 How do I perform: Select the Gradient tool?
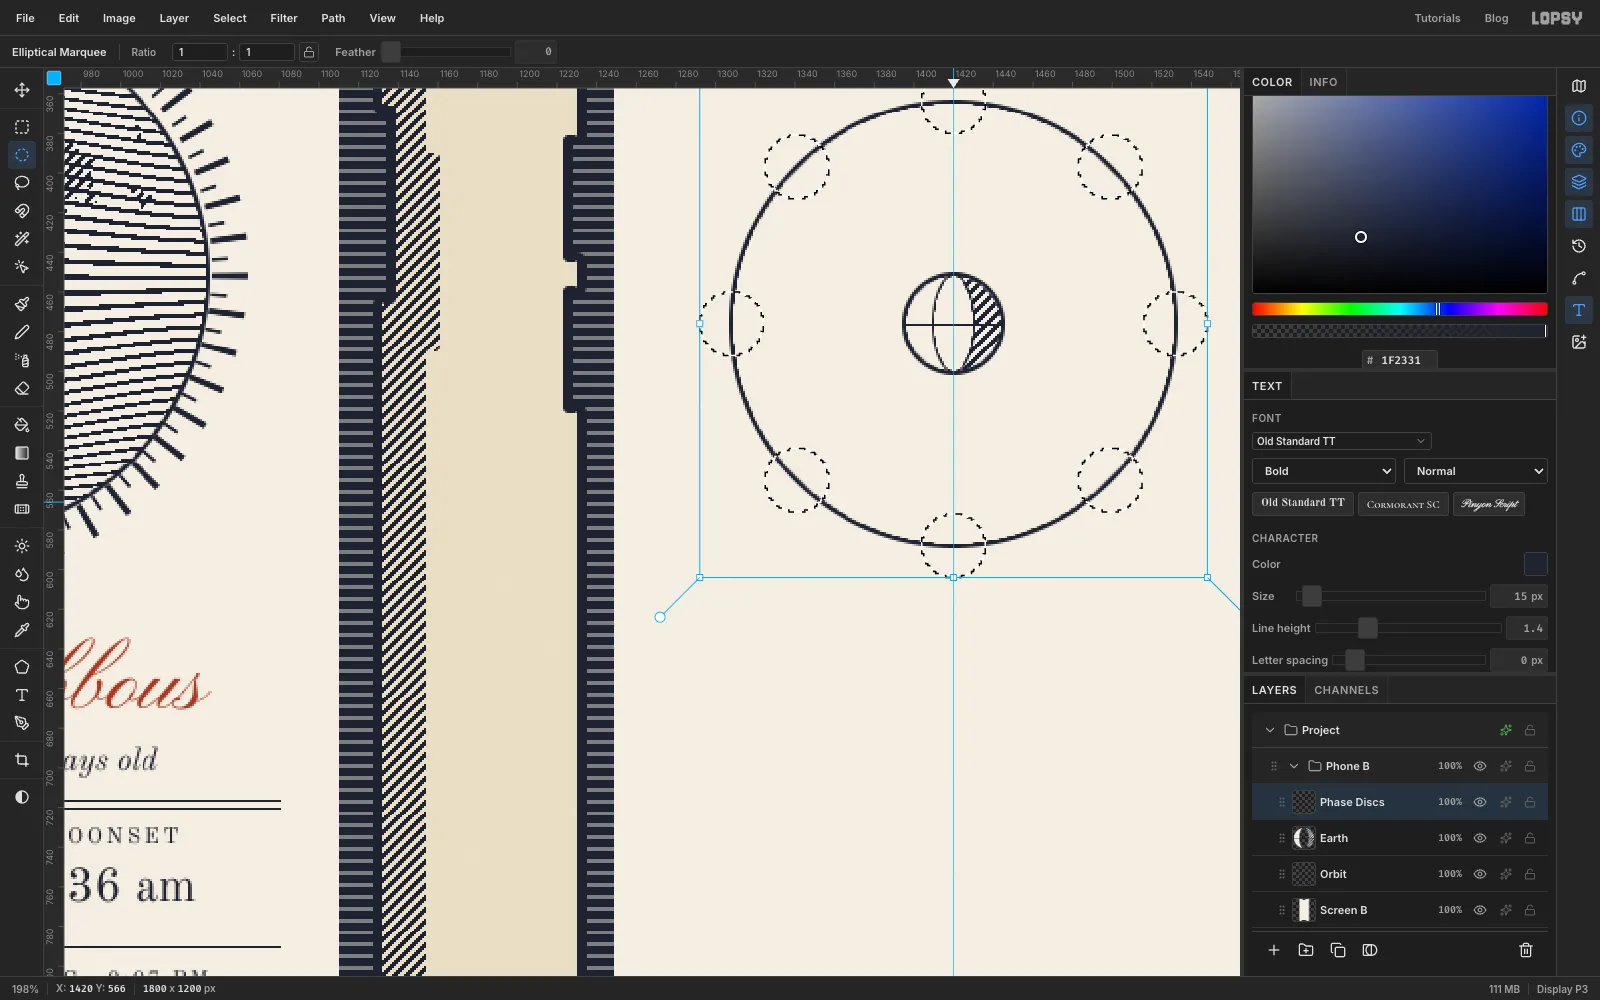click(22, 453)
